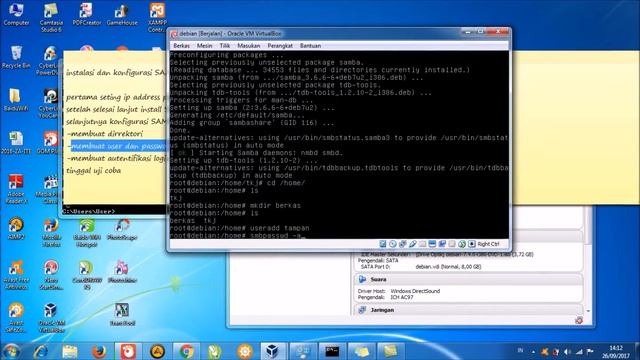The image size is (640, 360).
Task: Select the Camtasia Studio 6 desktop icon
Action: (x=51, y=18)
